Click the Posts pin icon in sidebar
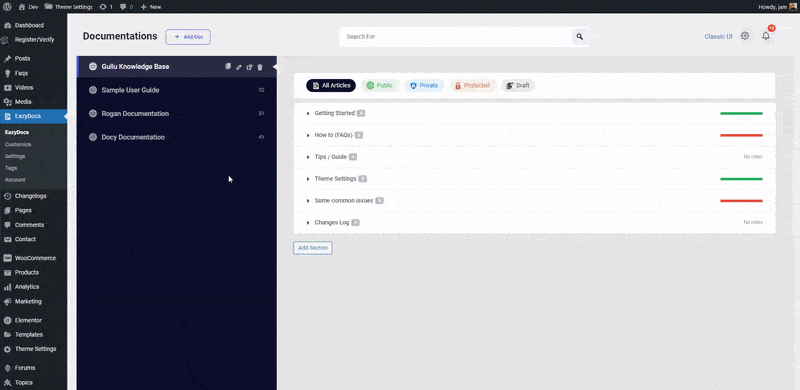The image size is (800, 390). coord(8,59)
